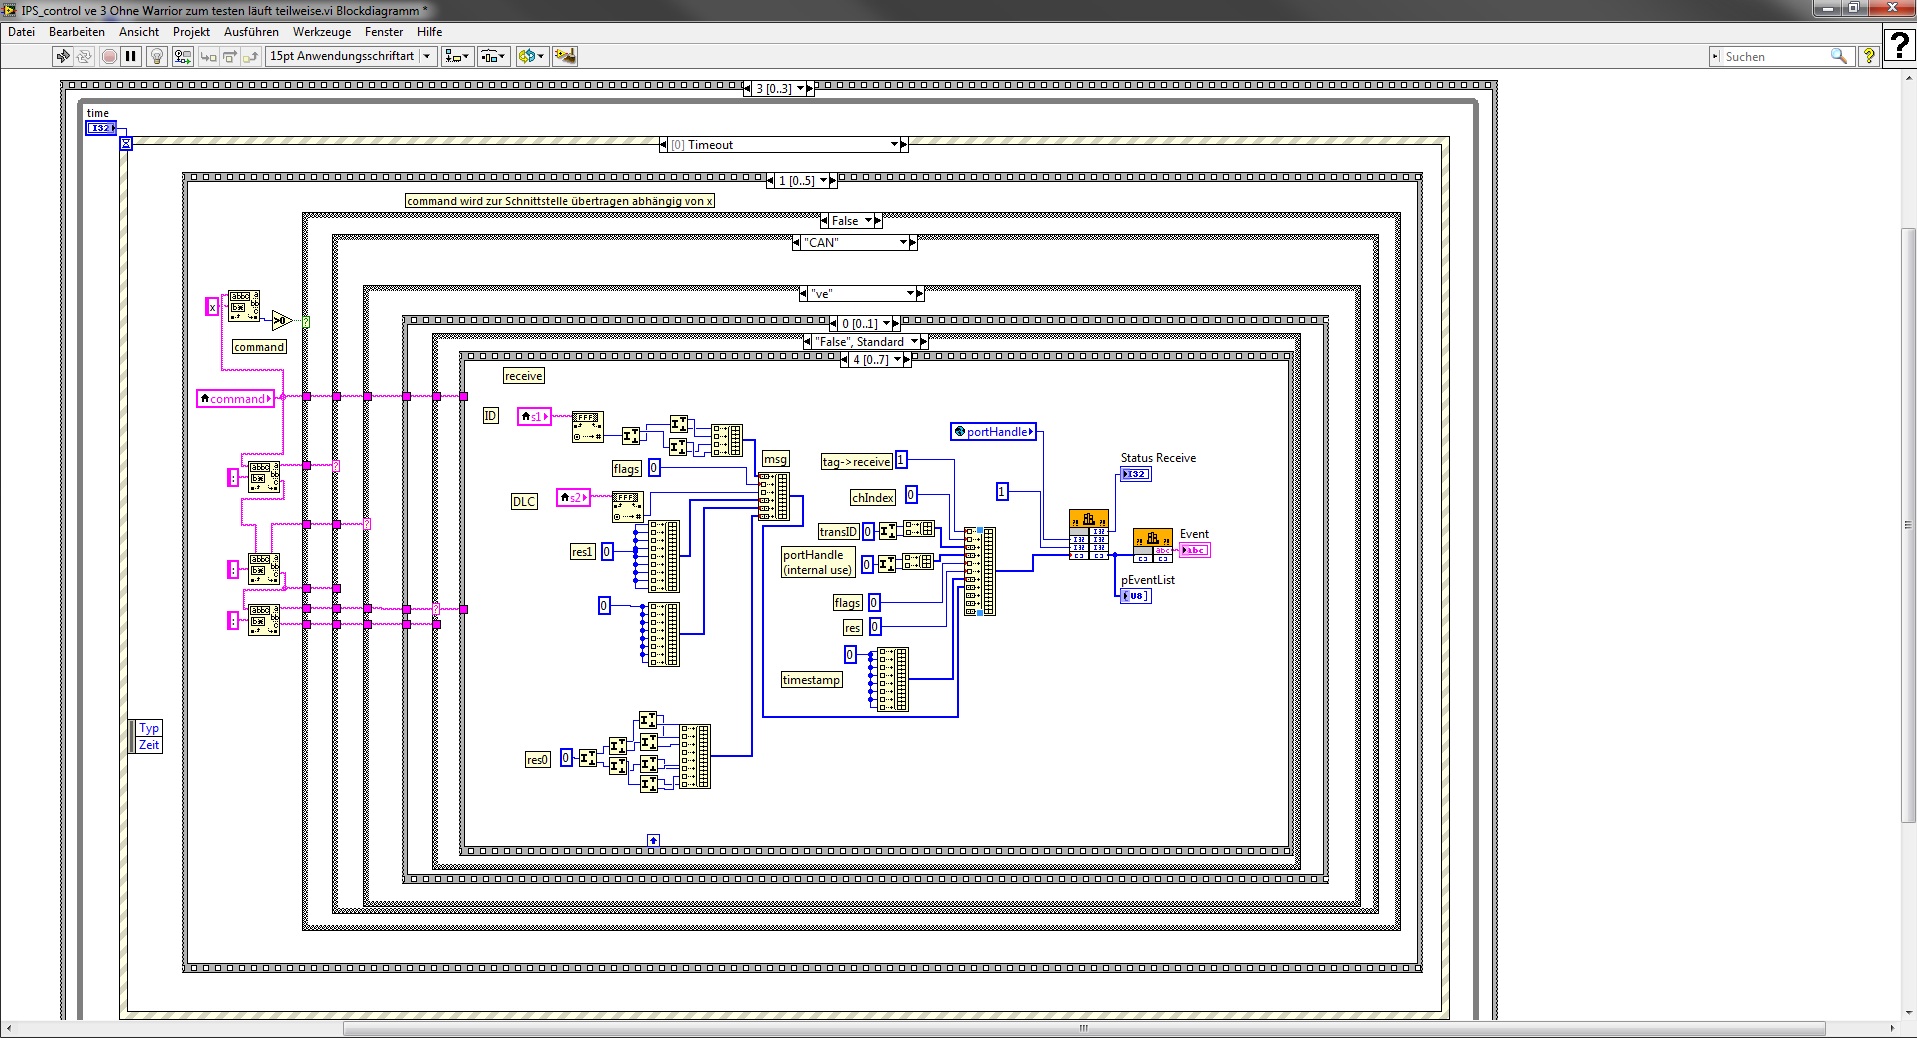Open the Ausführen menu
Screen dimensions: 1917x1041
point(251,32)
